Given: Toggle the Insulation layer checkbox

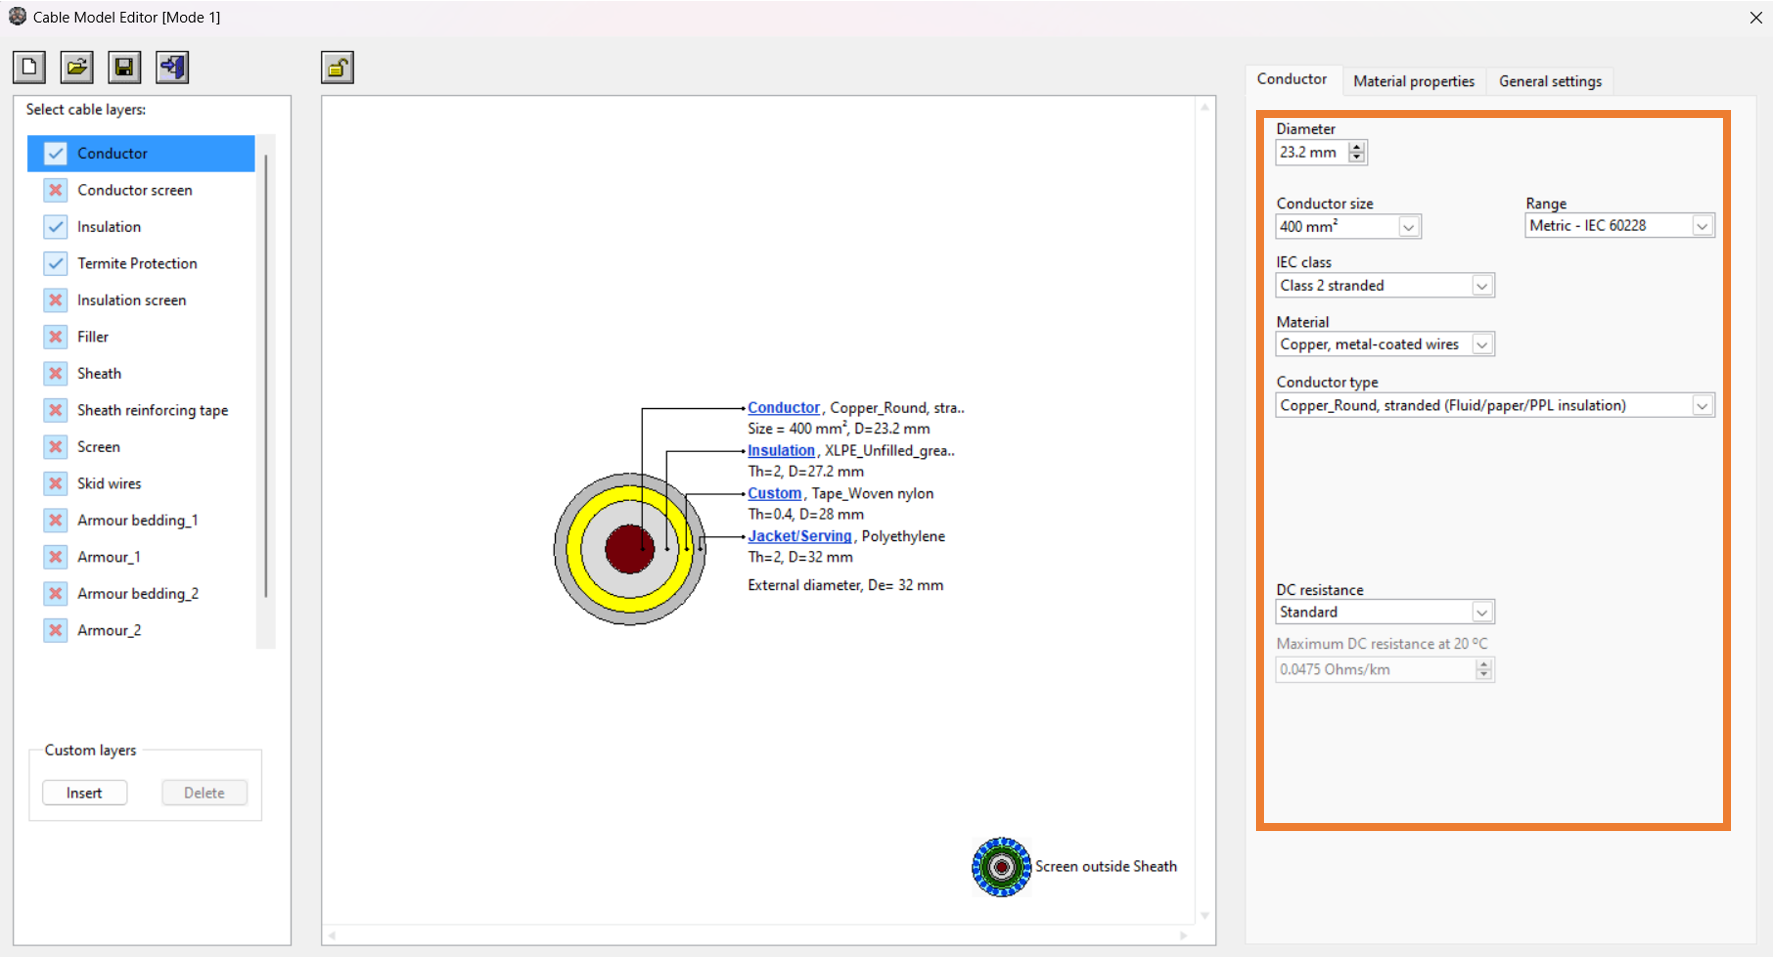Looking at the screenshot, I should 56,227.
